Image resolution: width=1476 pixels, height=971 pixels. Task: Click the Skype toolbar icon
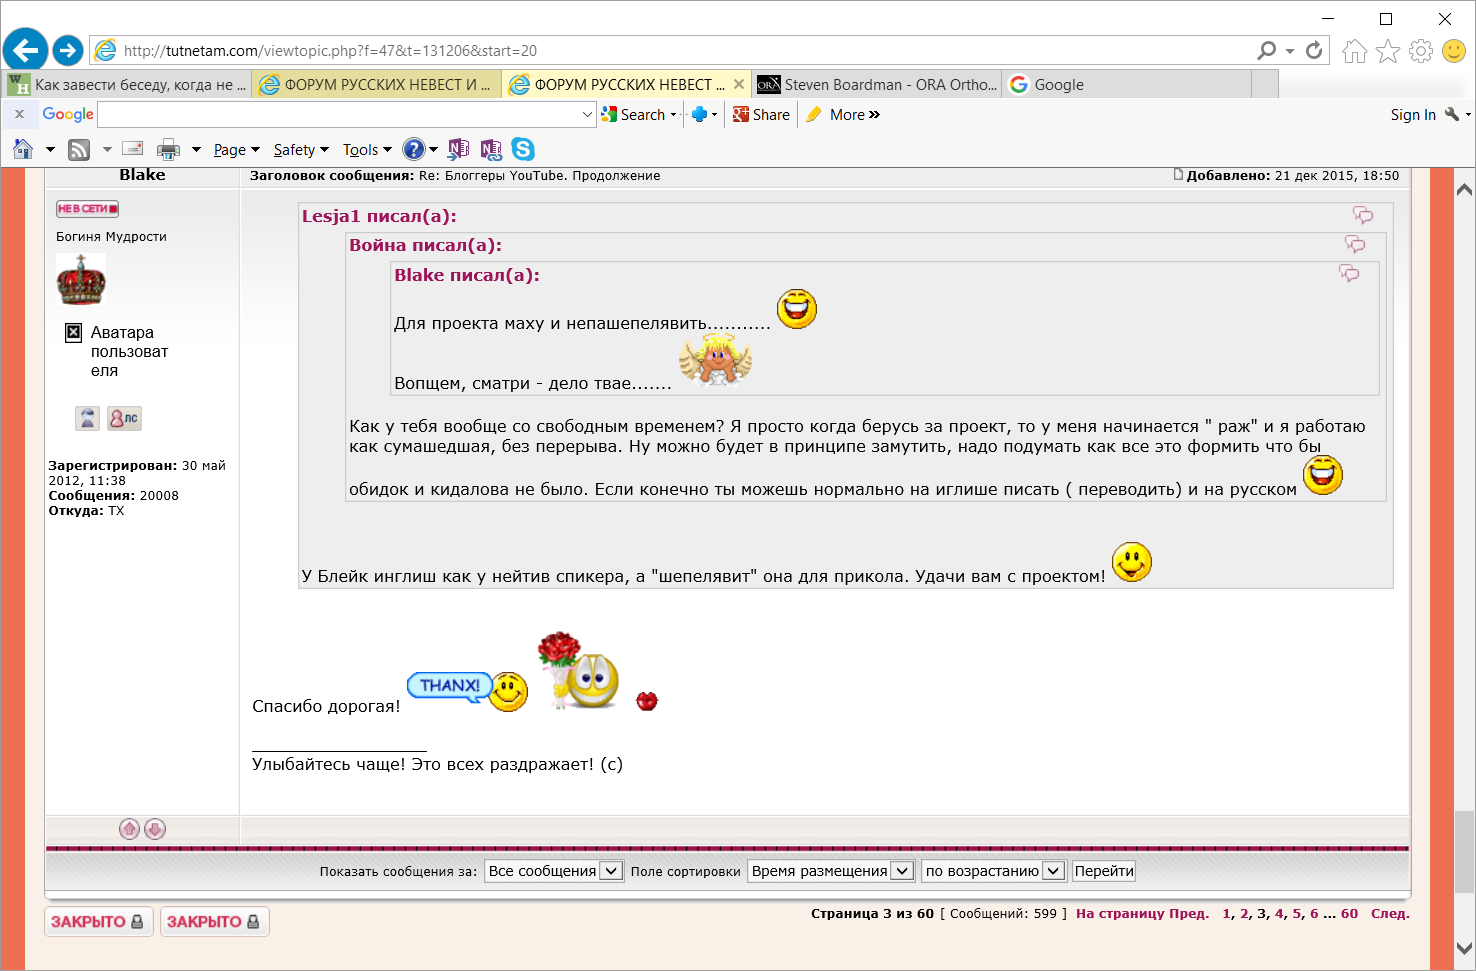(x=523, y=149)
